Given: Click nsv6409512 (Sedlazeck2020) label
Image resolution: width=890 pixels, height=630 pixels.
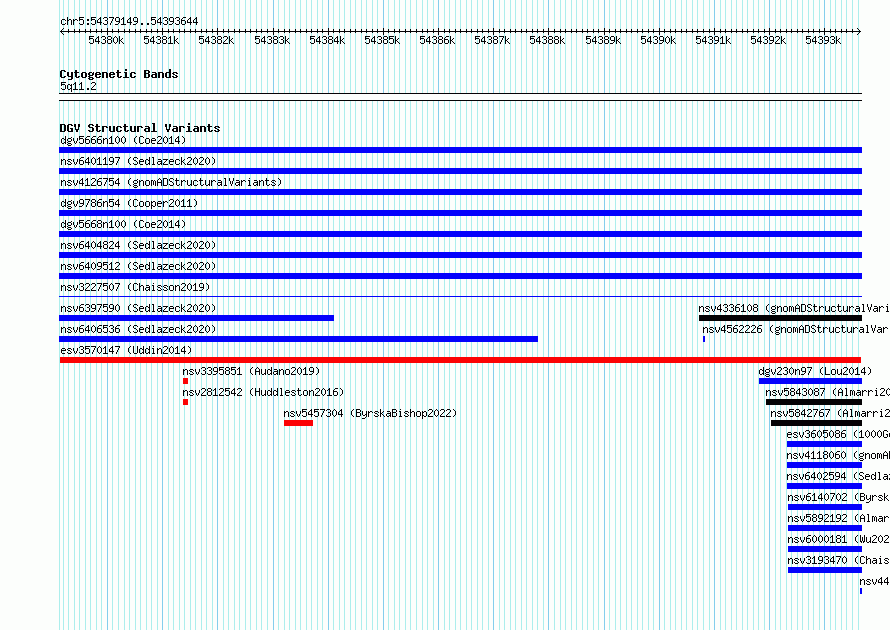Looking at the screenshot, I should [x=138, y=266].
